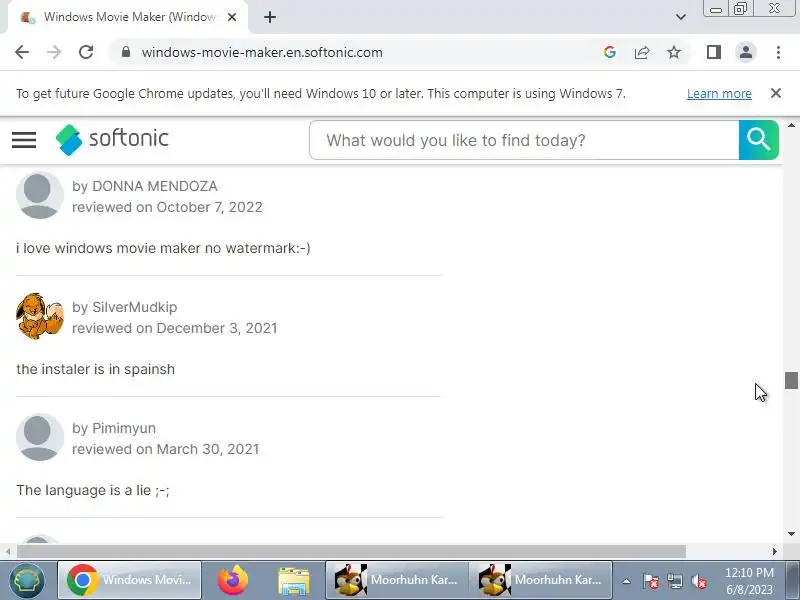
Task: Go to Softonic homepage logo
Action: click(112, 139)
